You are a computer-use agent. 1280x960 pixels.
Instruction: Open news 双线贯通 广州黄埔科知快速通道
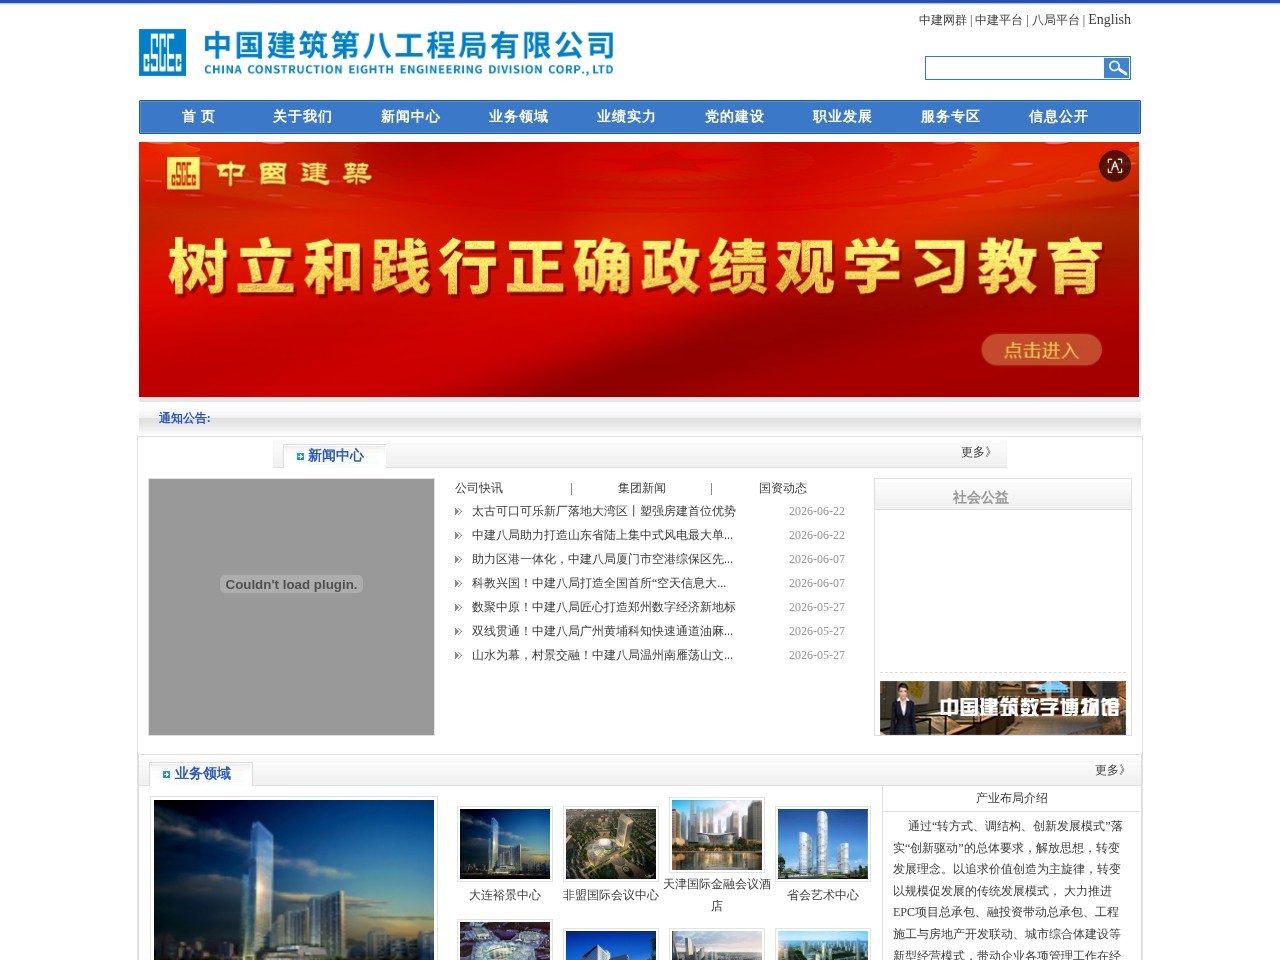602,631
